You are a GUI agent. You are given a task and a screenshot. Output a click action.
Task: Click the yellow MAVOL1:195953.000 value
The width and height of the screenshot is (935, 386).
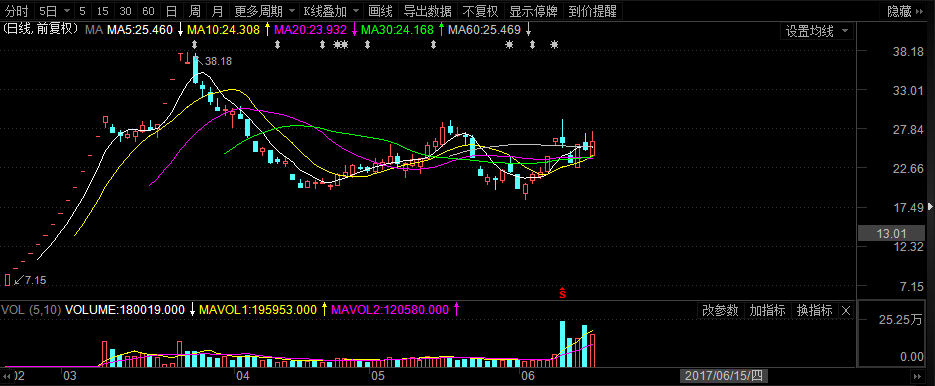[258, 310]
